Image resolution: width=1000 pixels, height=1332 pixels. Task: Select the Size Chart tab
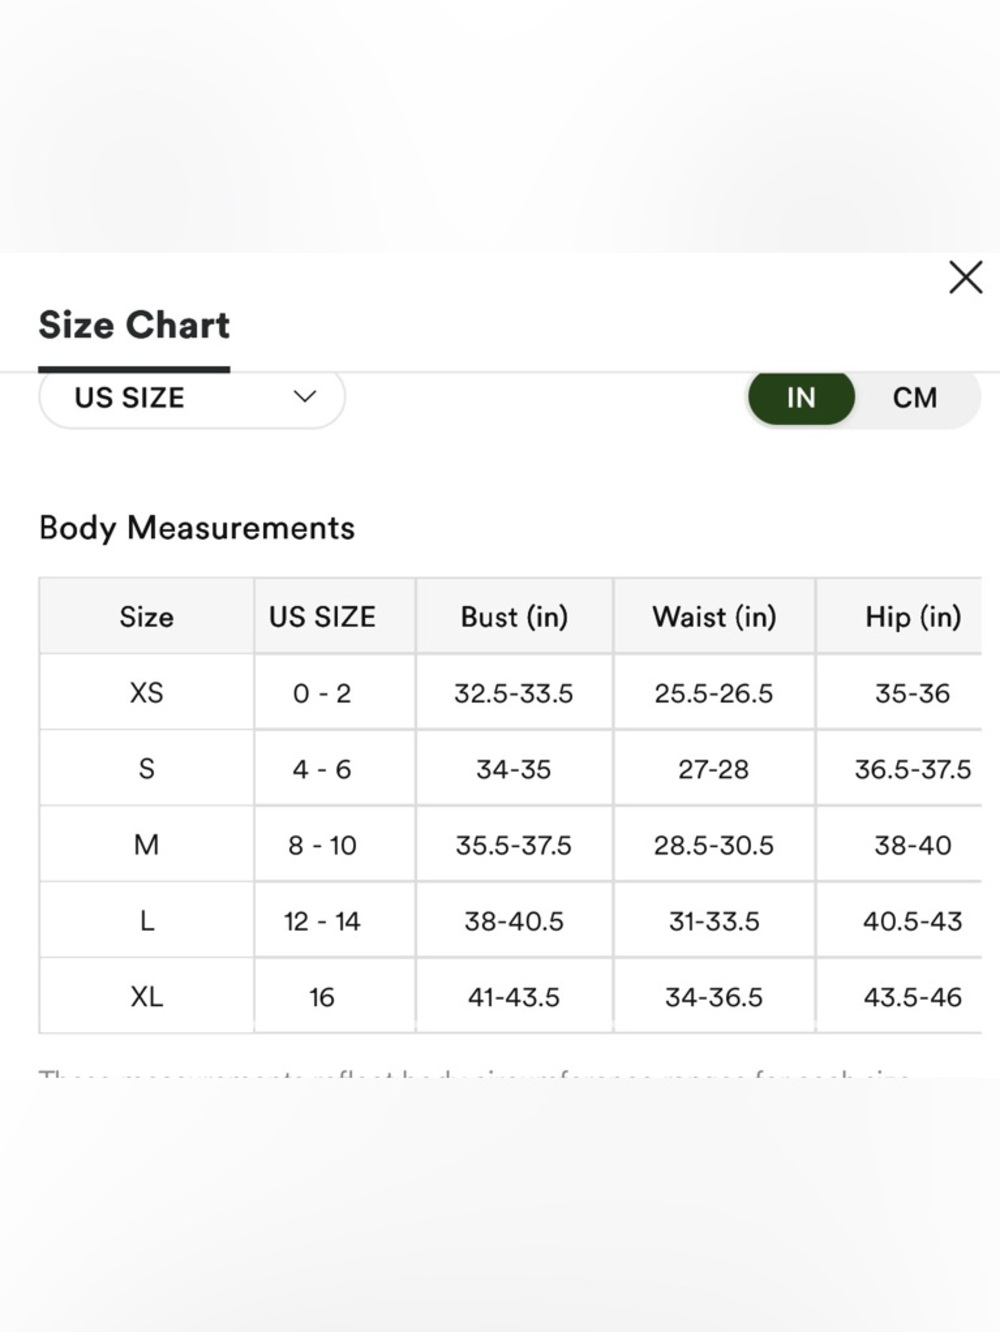(x=134, y=325)
